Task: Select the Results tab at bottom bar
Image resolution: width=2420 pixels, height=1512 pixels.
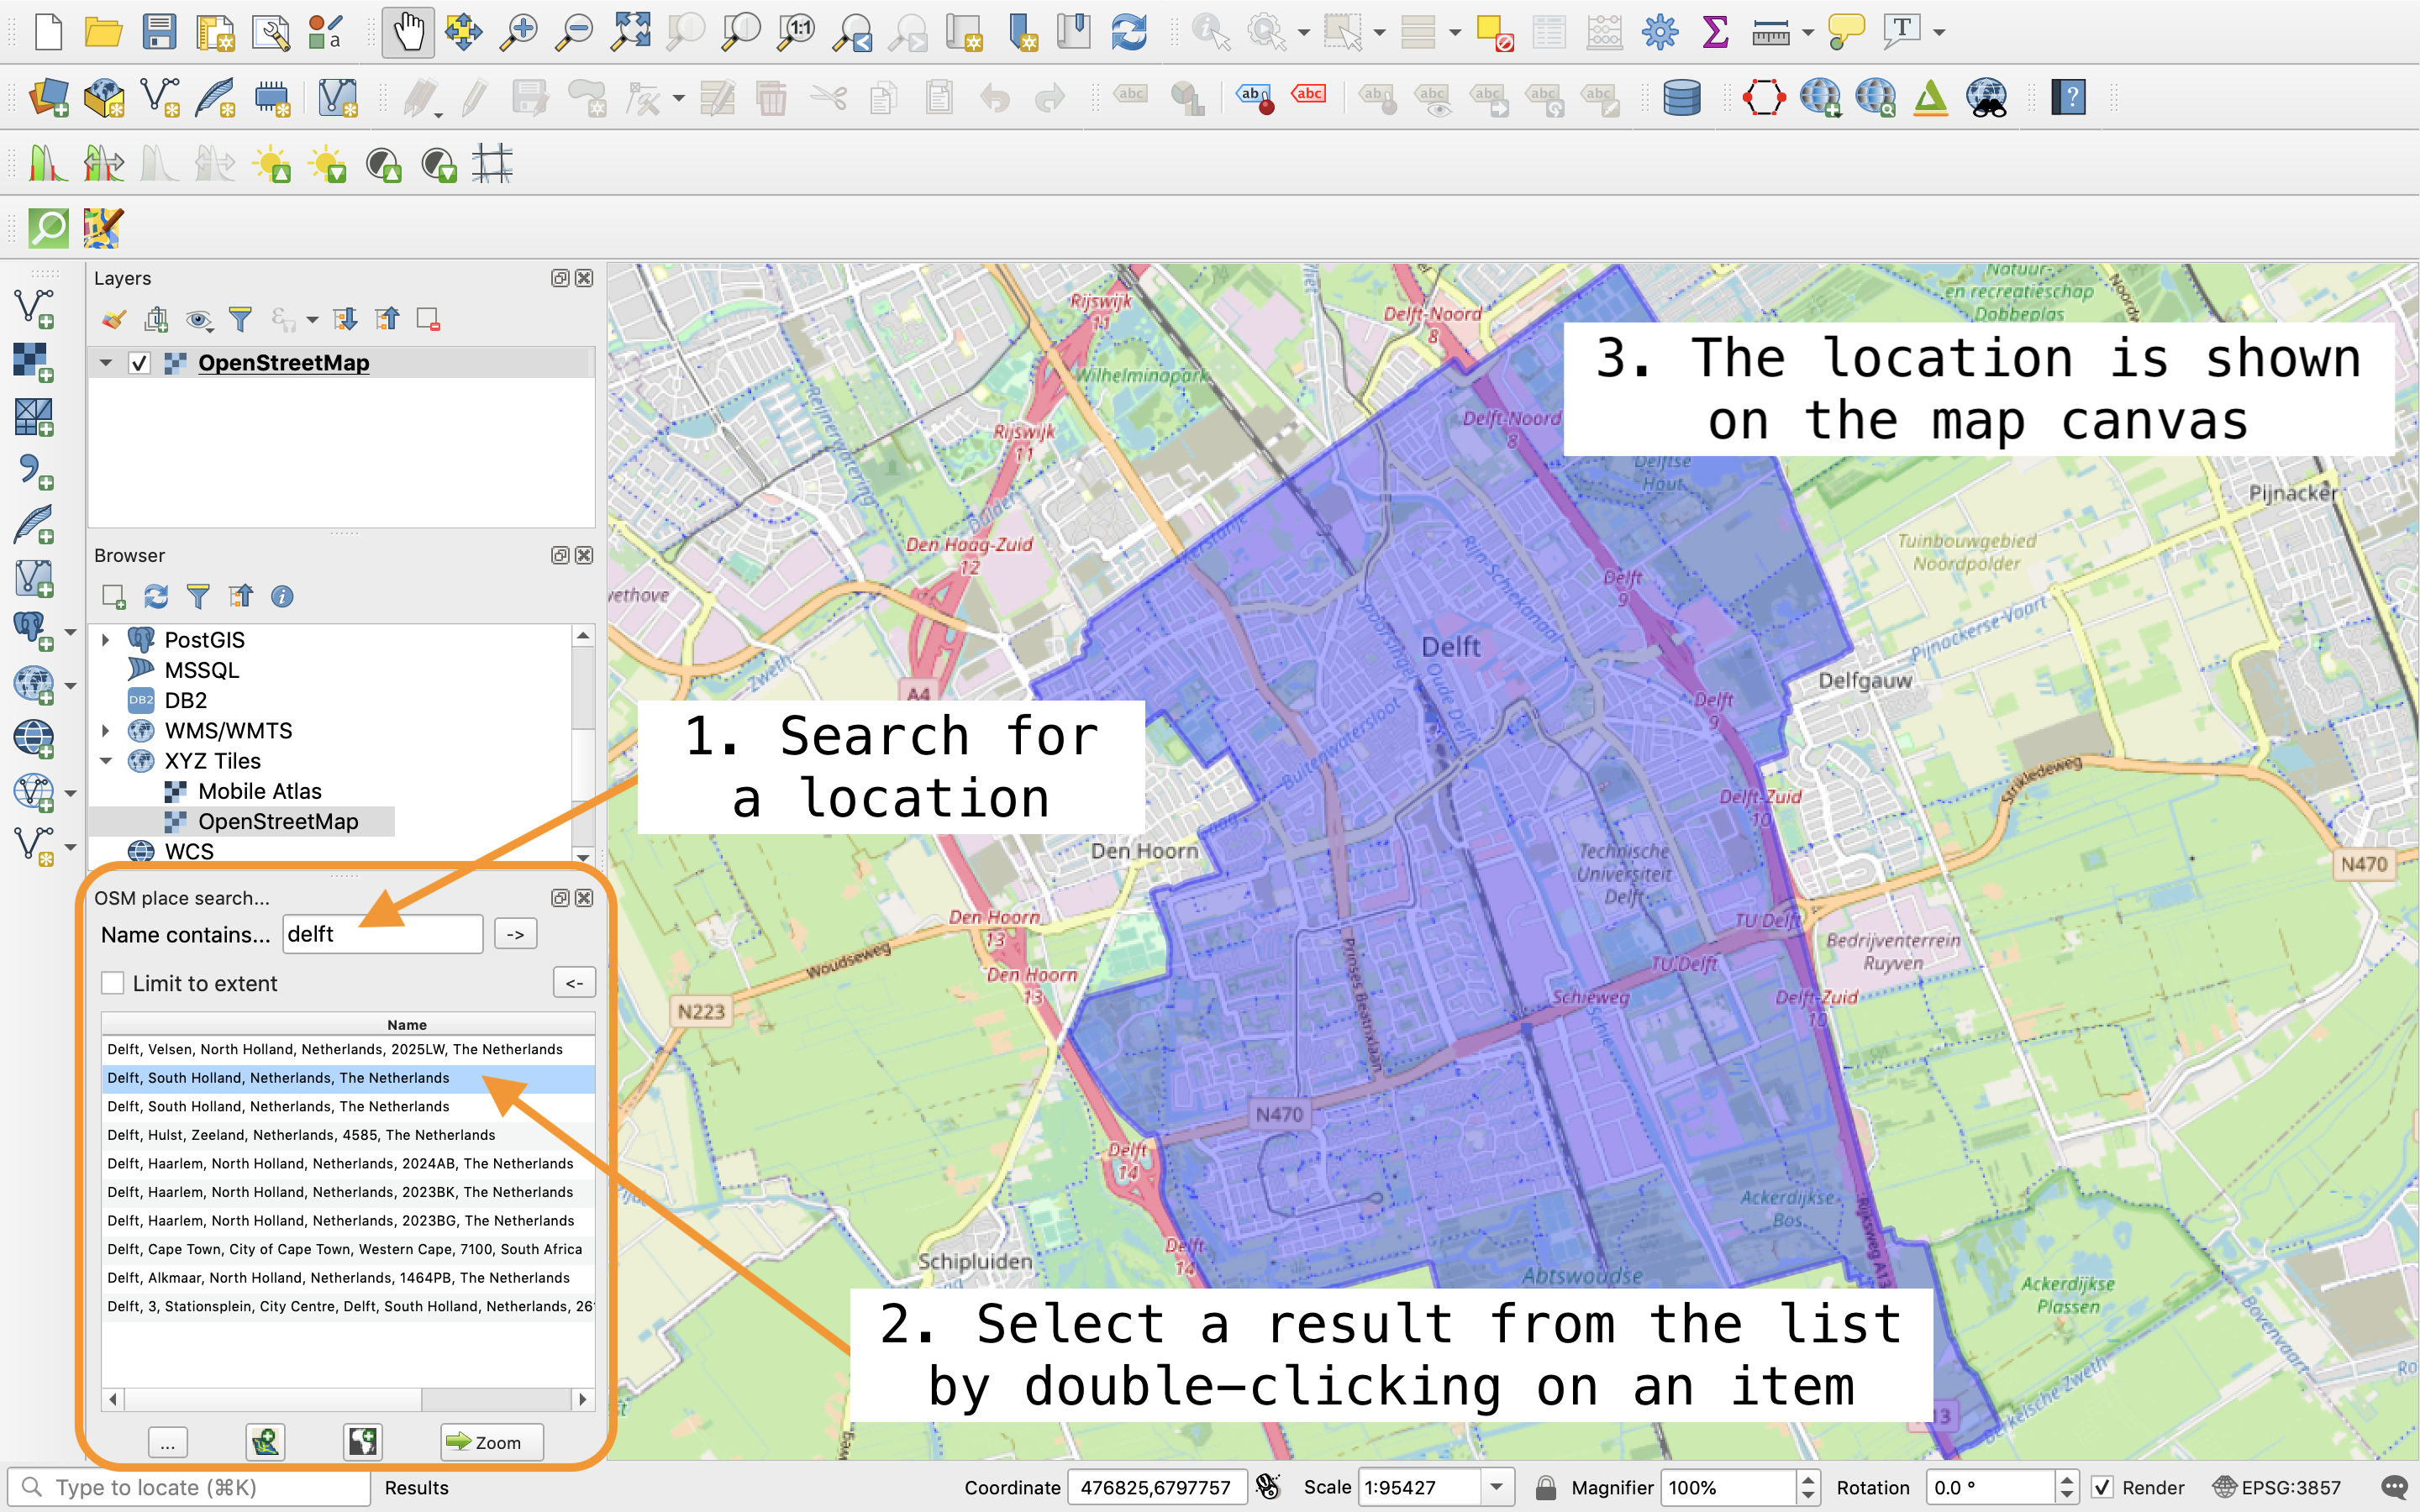Action: (x=414, y=1488)
